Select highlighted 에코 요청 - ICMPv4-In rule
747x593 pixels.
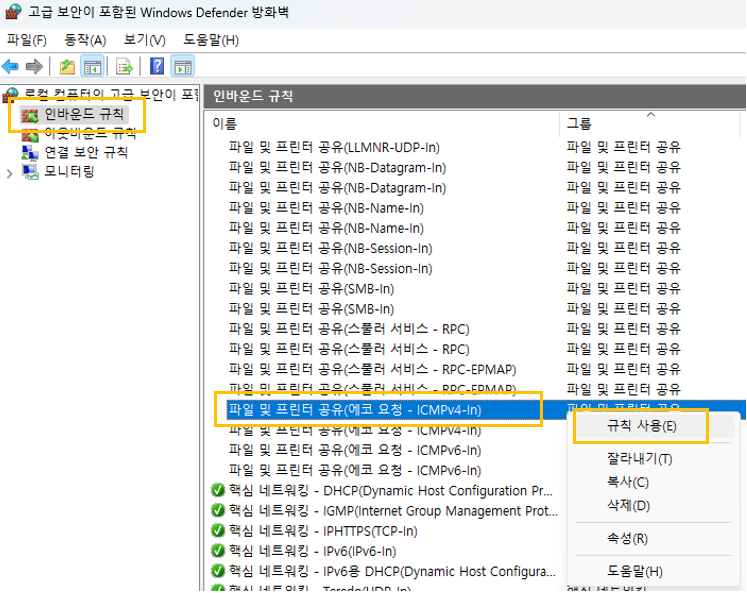354,410
